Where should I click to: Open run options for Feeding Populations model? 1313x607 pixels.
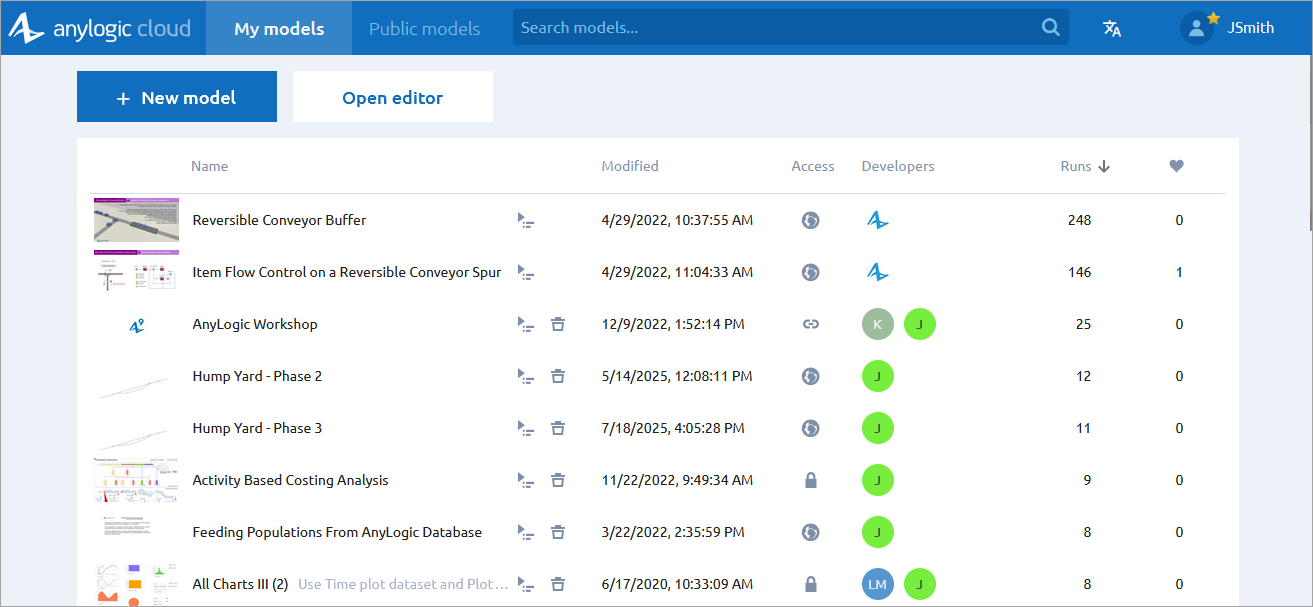coord(525,532)
